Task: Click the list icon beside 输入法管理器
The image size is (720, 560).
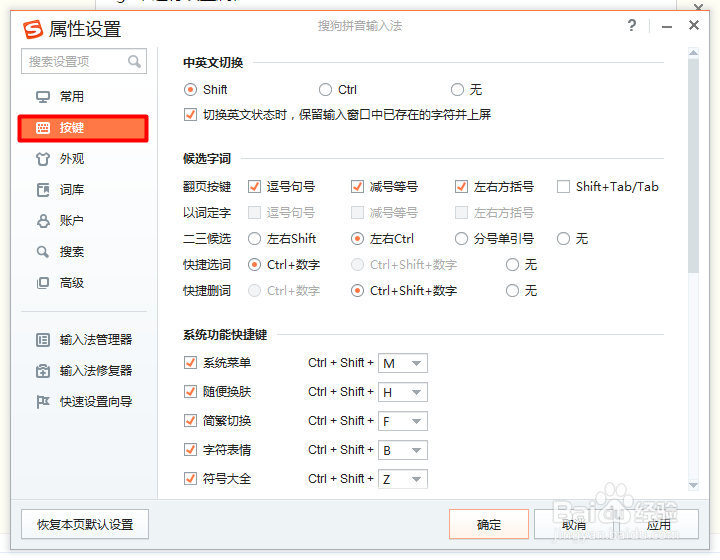Action: [x=43, y=340]
